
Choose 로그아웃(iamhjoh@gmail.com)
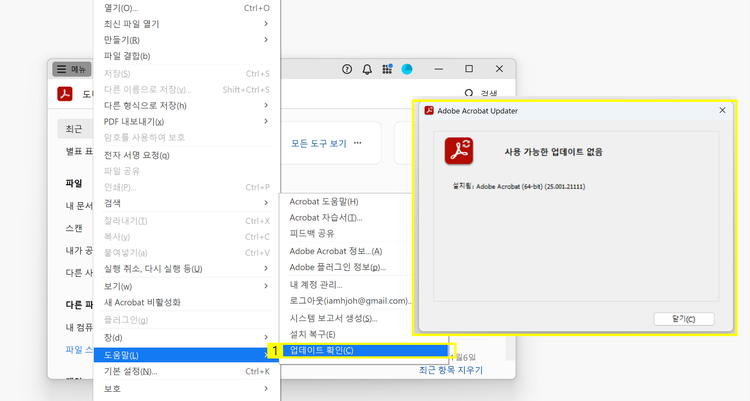[349, 301]
